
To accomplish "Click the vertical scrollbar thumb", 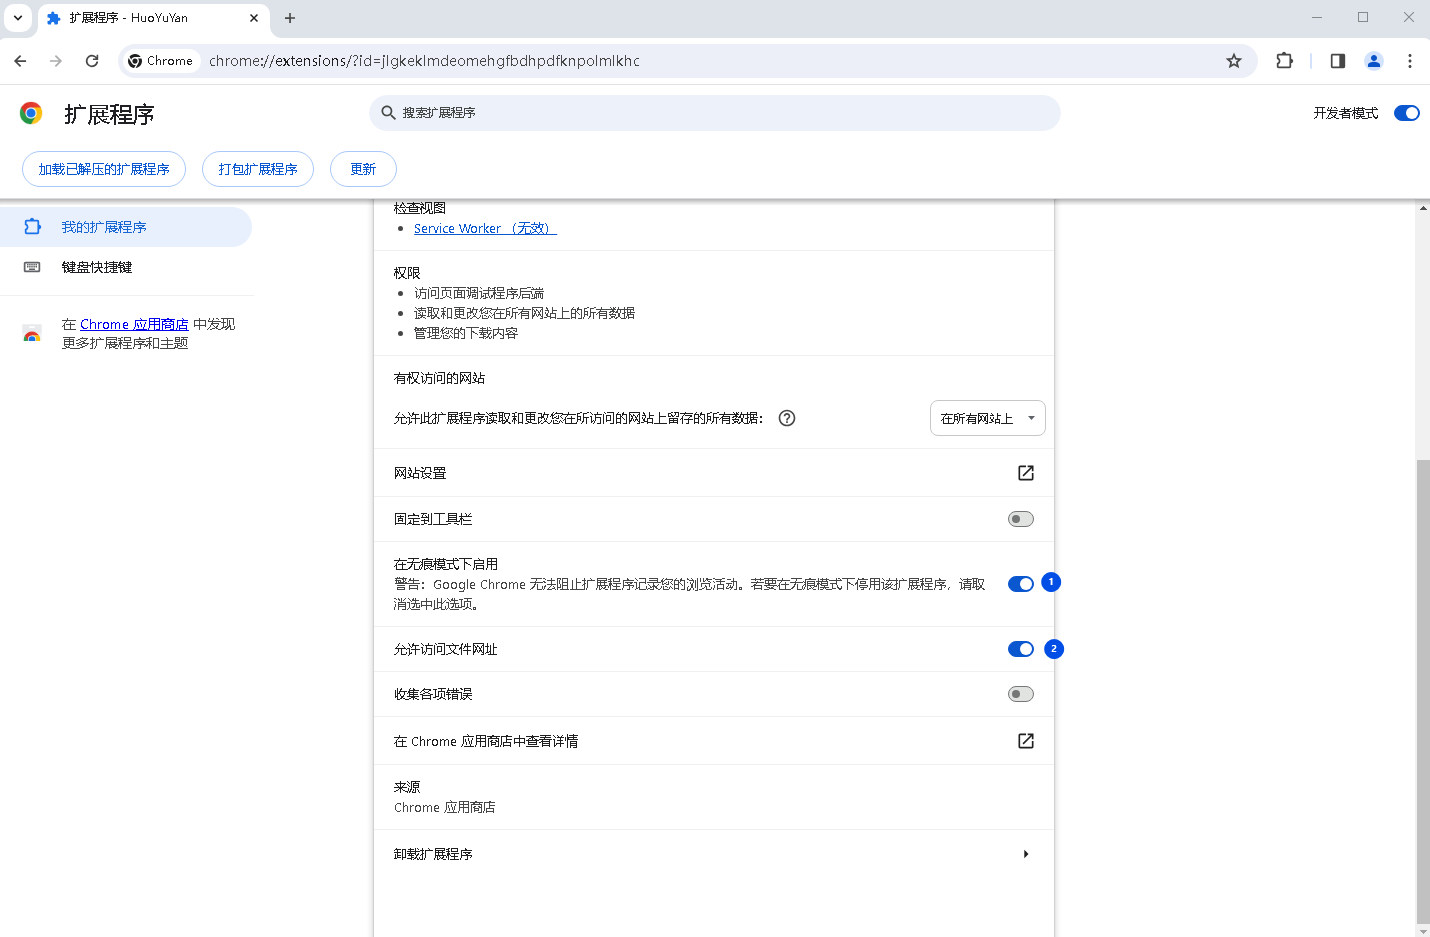I will point(1423,692).
